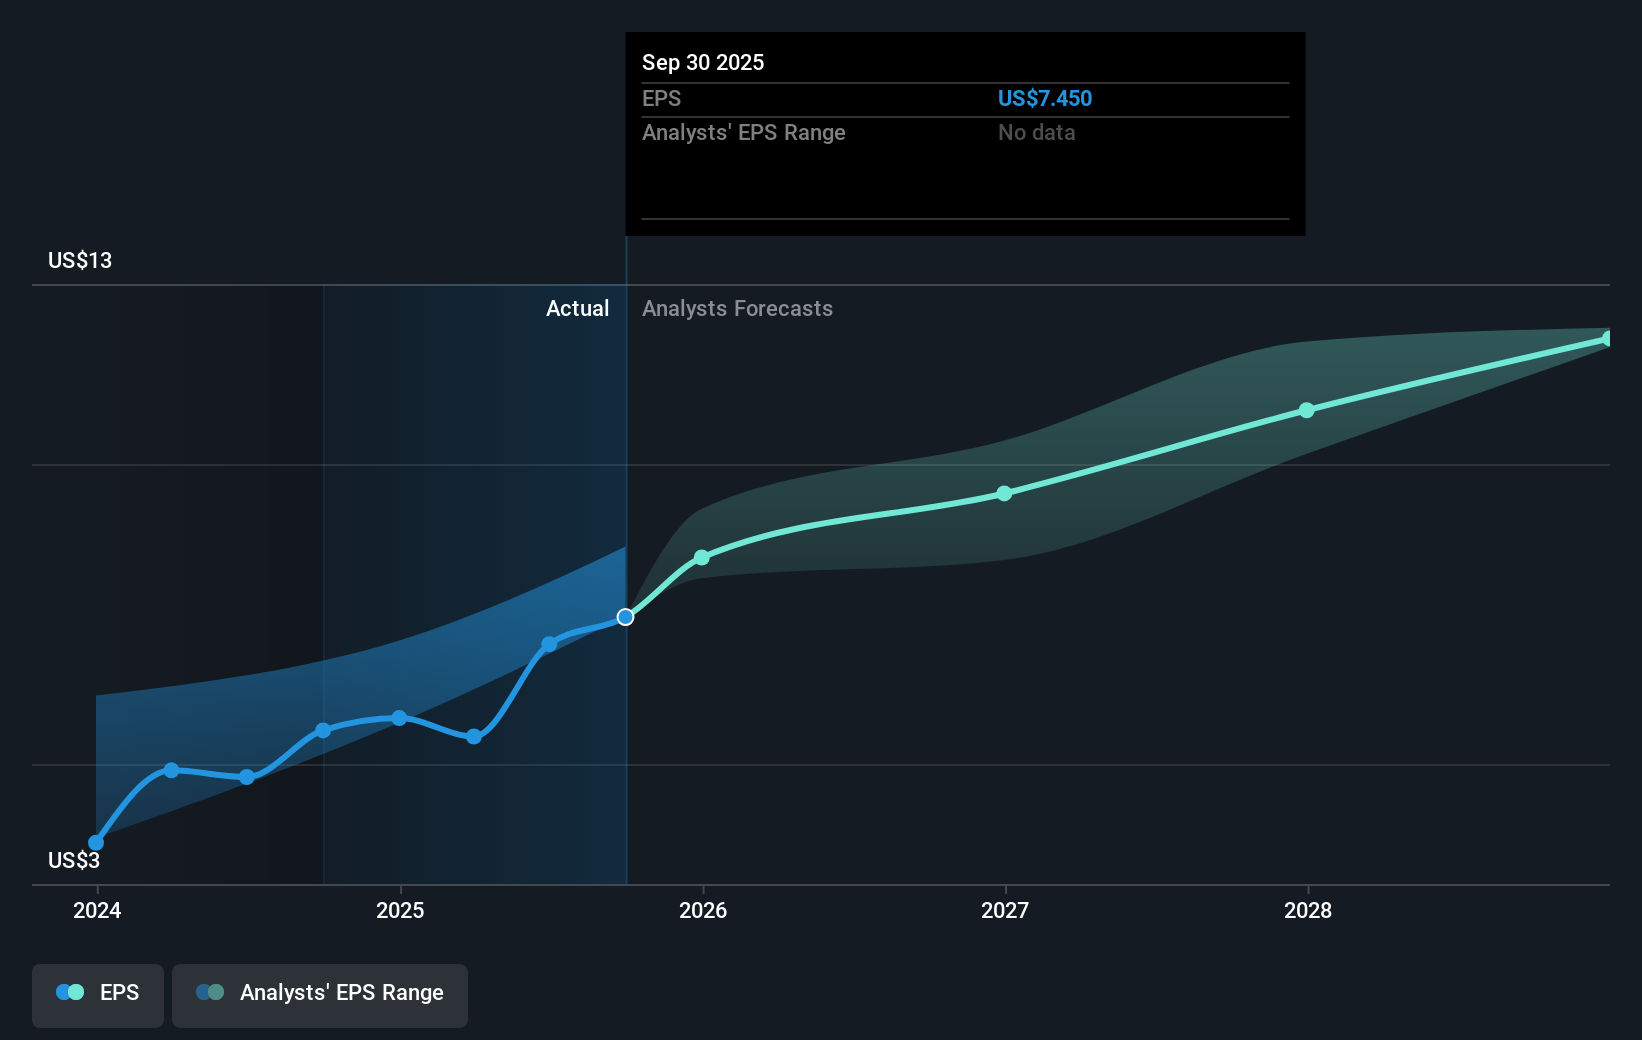Click the 2026 x-axis label

[x=703, y=910]
